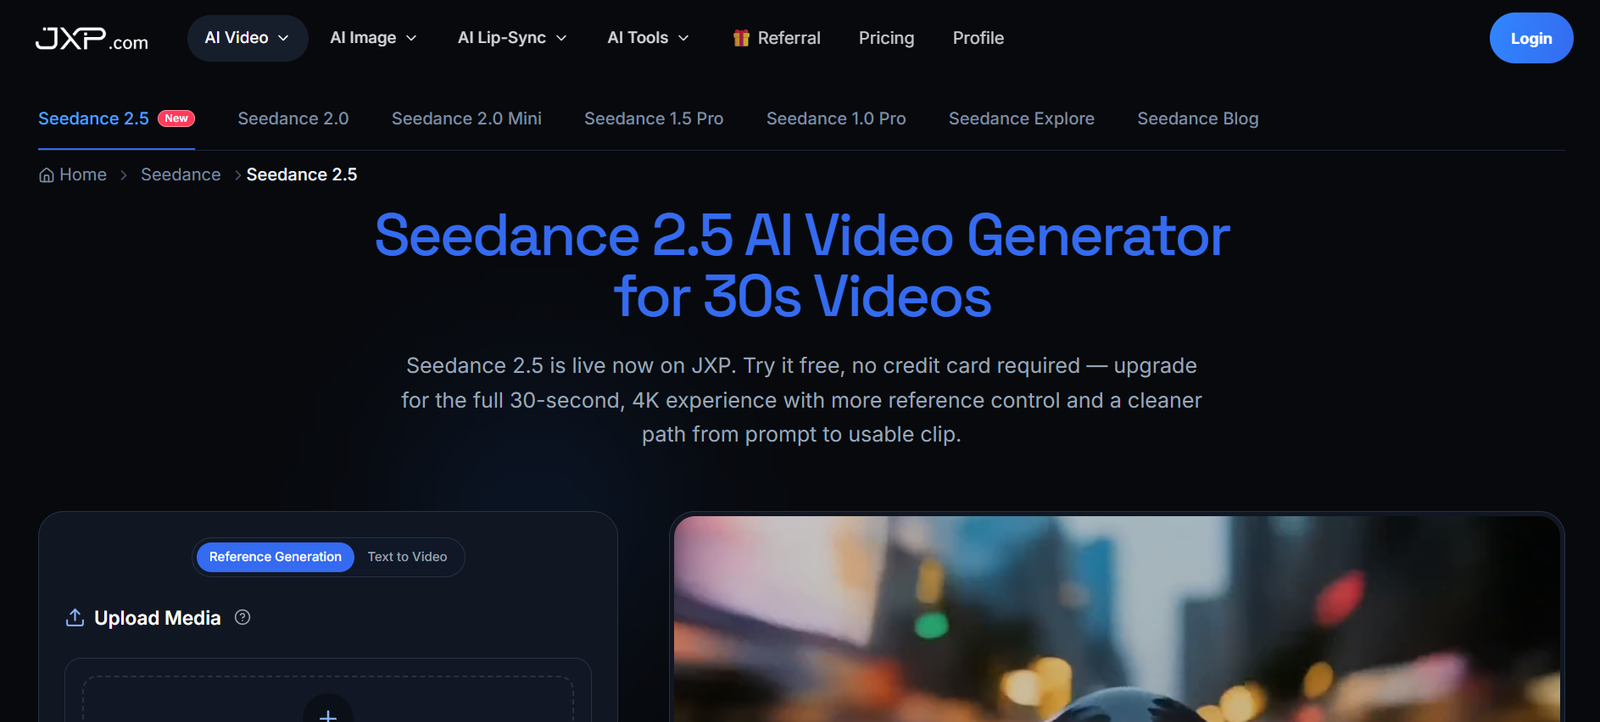This screenshot has width=1600, height=722.
Task: Open the AI Lip-Sync dropdown
Action: [x=512, y=38]
